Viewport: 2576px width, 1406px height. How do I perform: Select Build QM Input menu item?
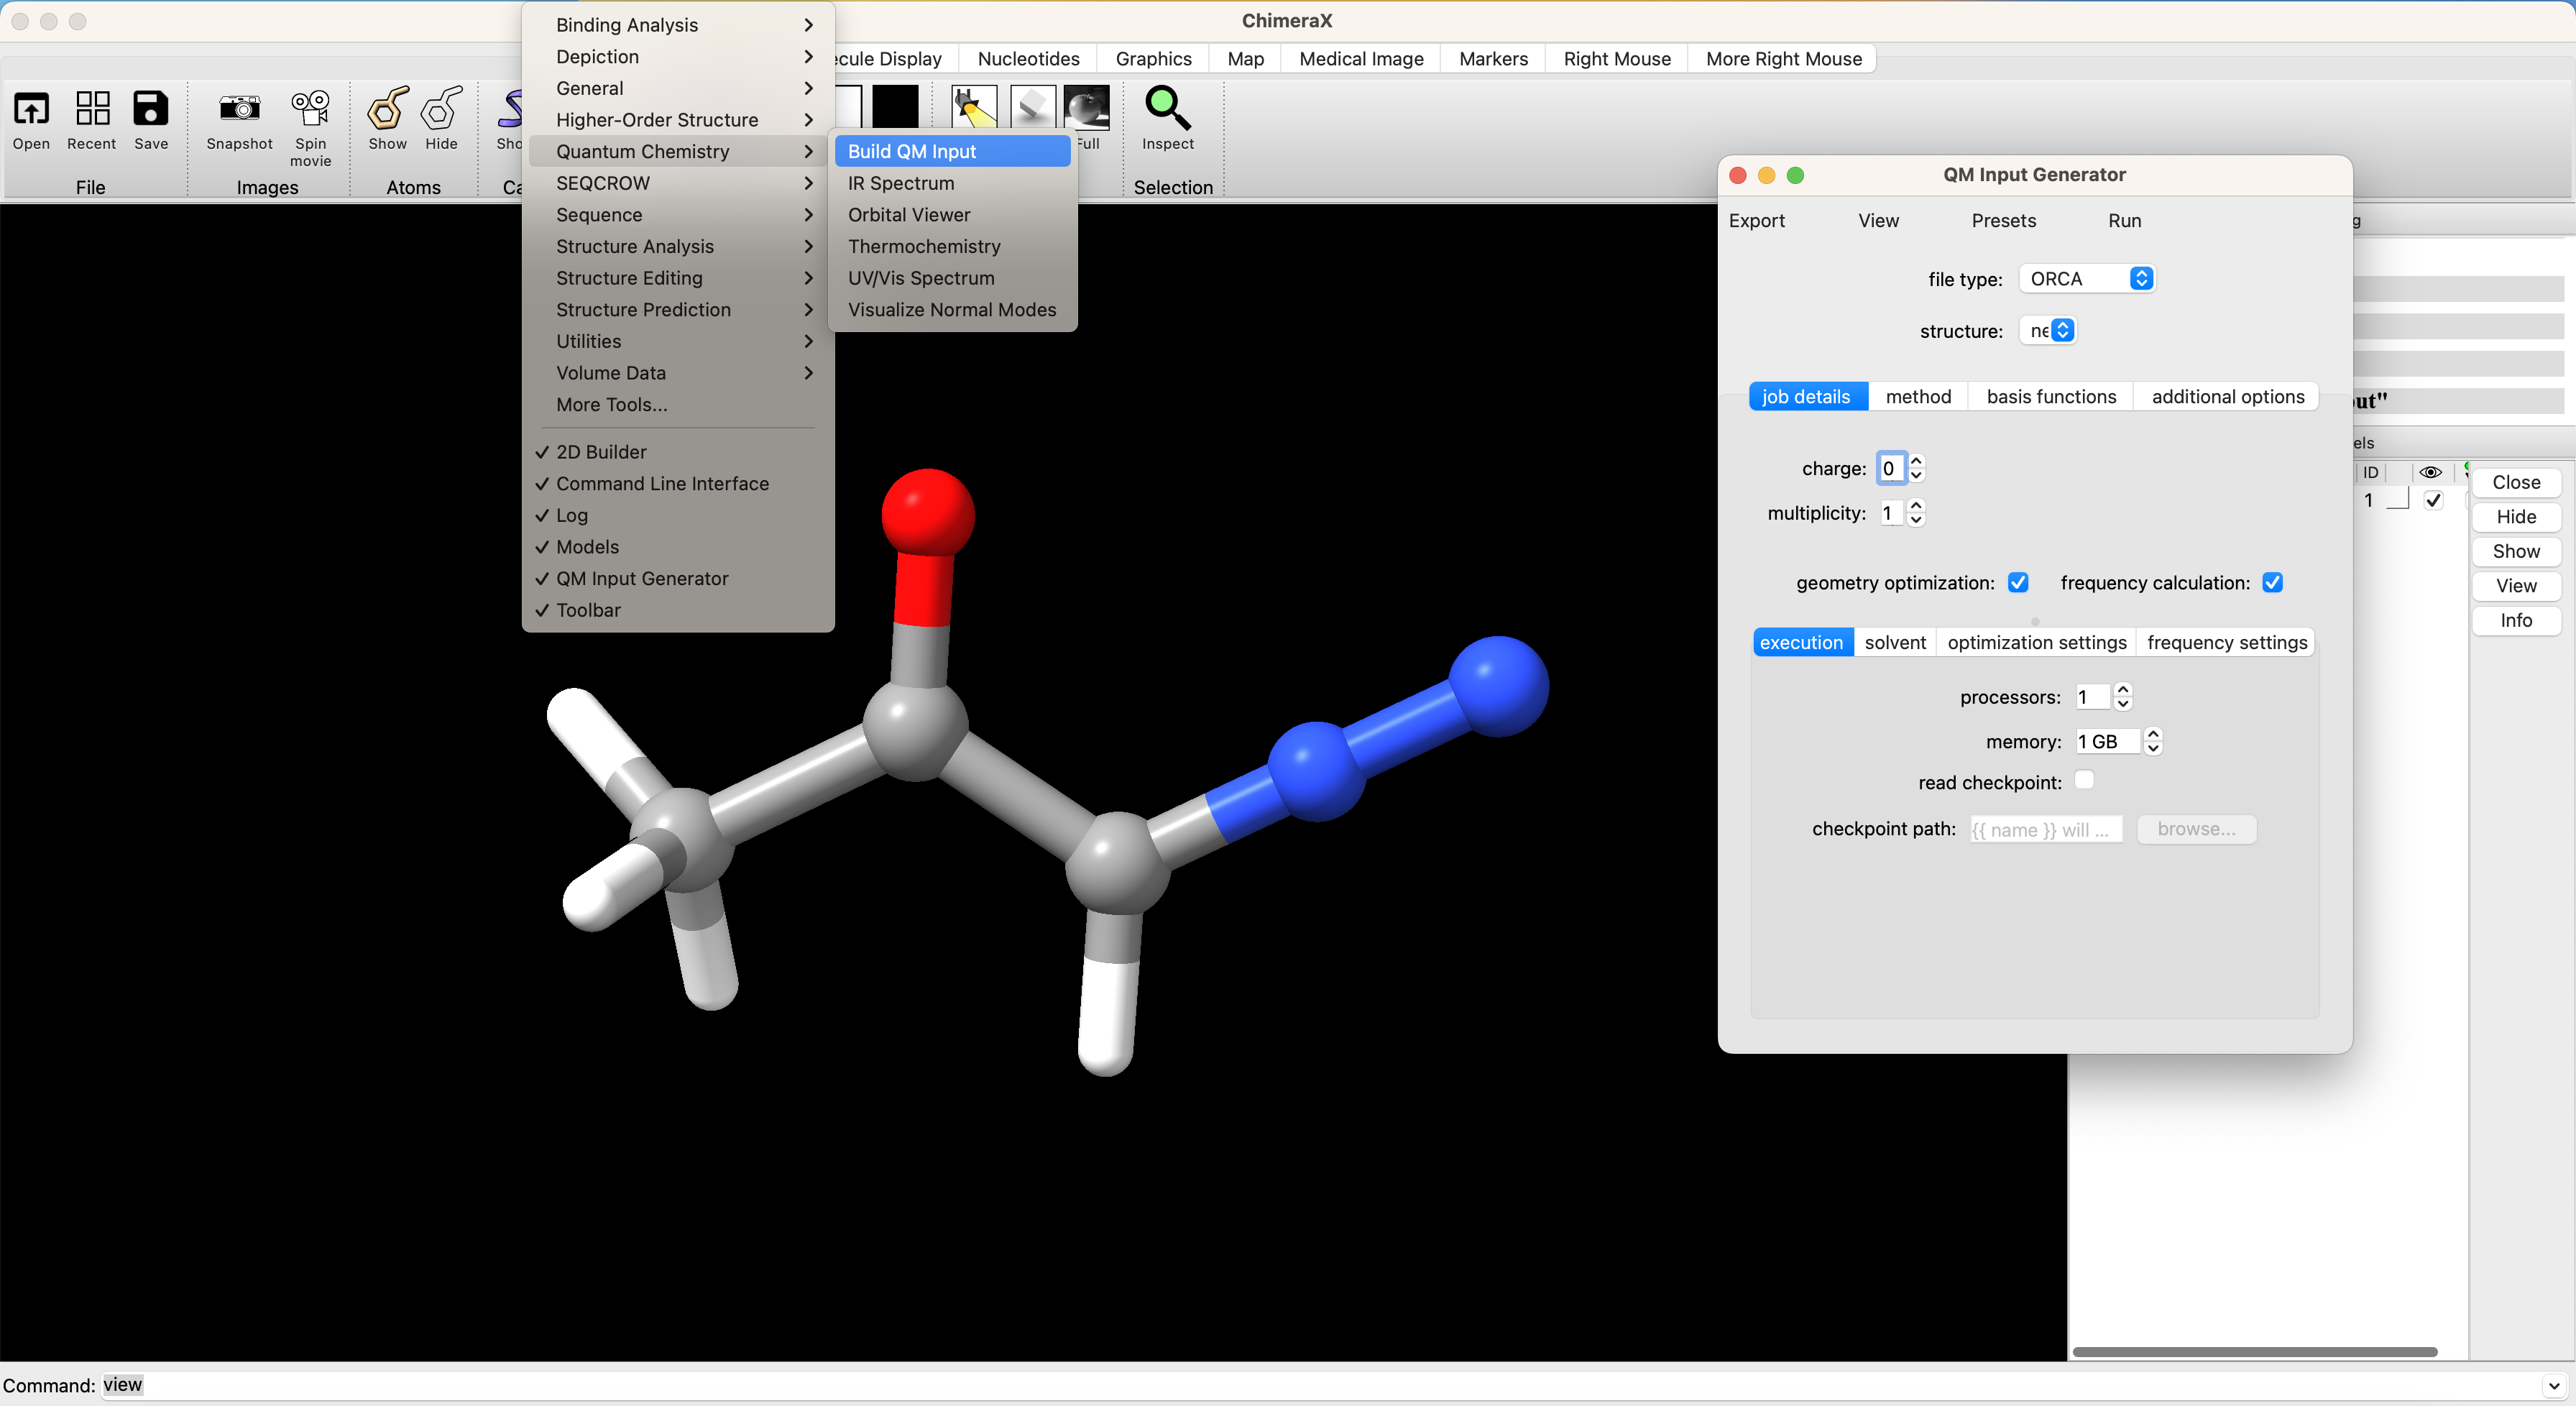[952, 152]
